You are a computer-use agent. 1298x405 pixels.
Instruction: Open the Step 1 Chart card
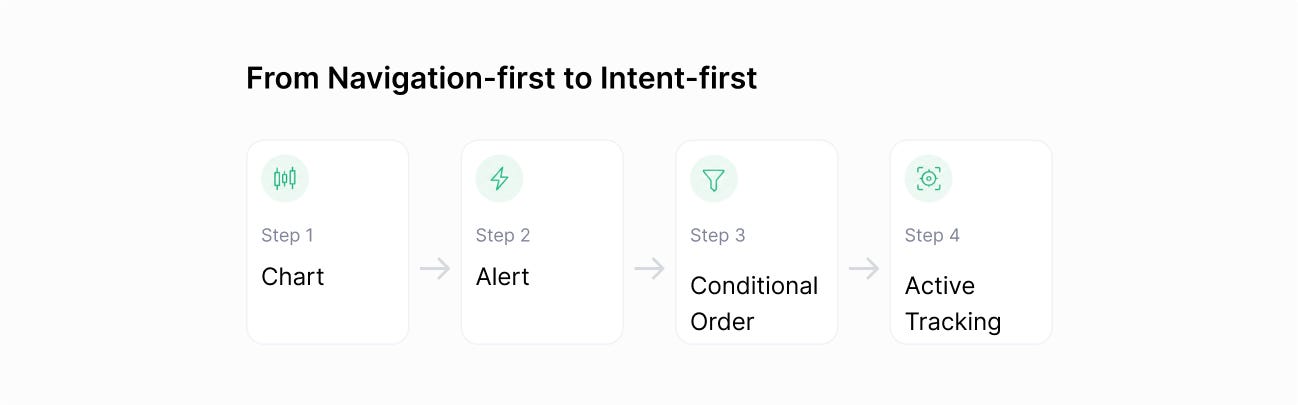[328, 242]
